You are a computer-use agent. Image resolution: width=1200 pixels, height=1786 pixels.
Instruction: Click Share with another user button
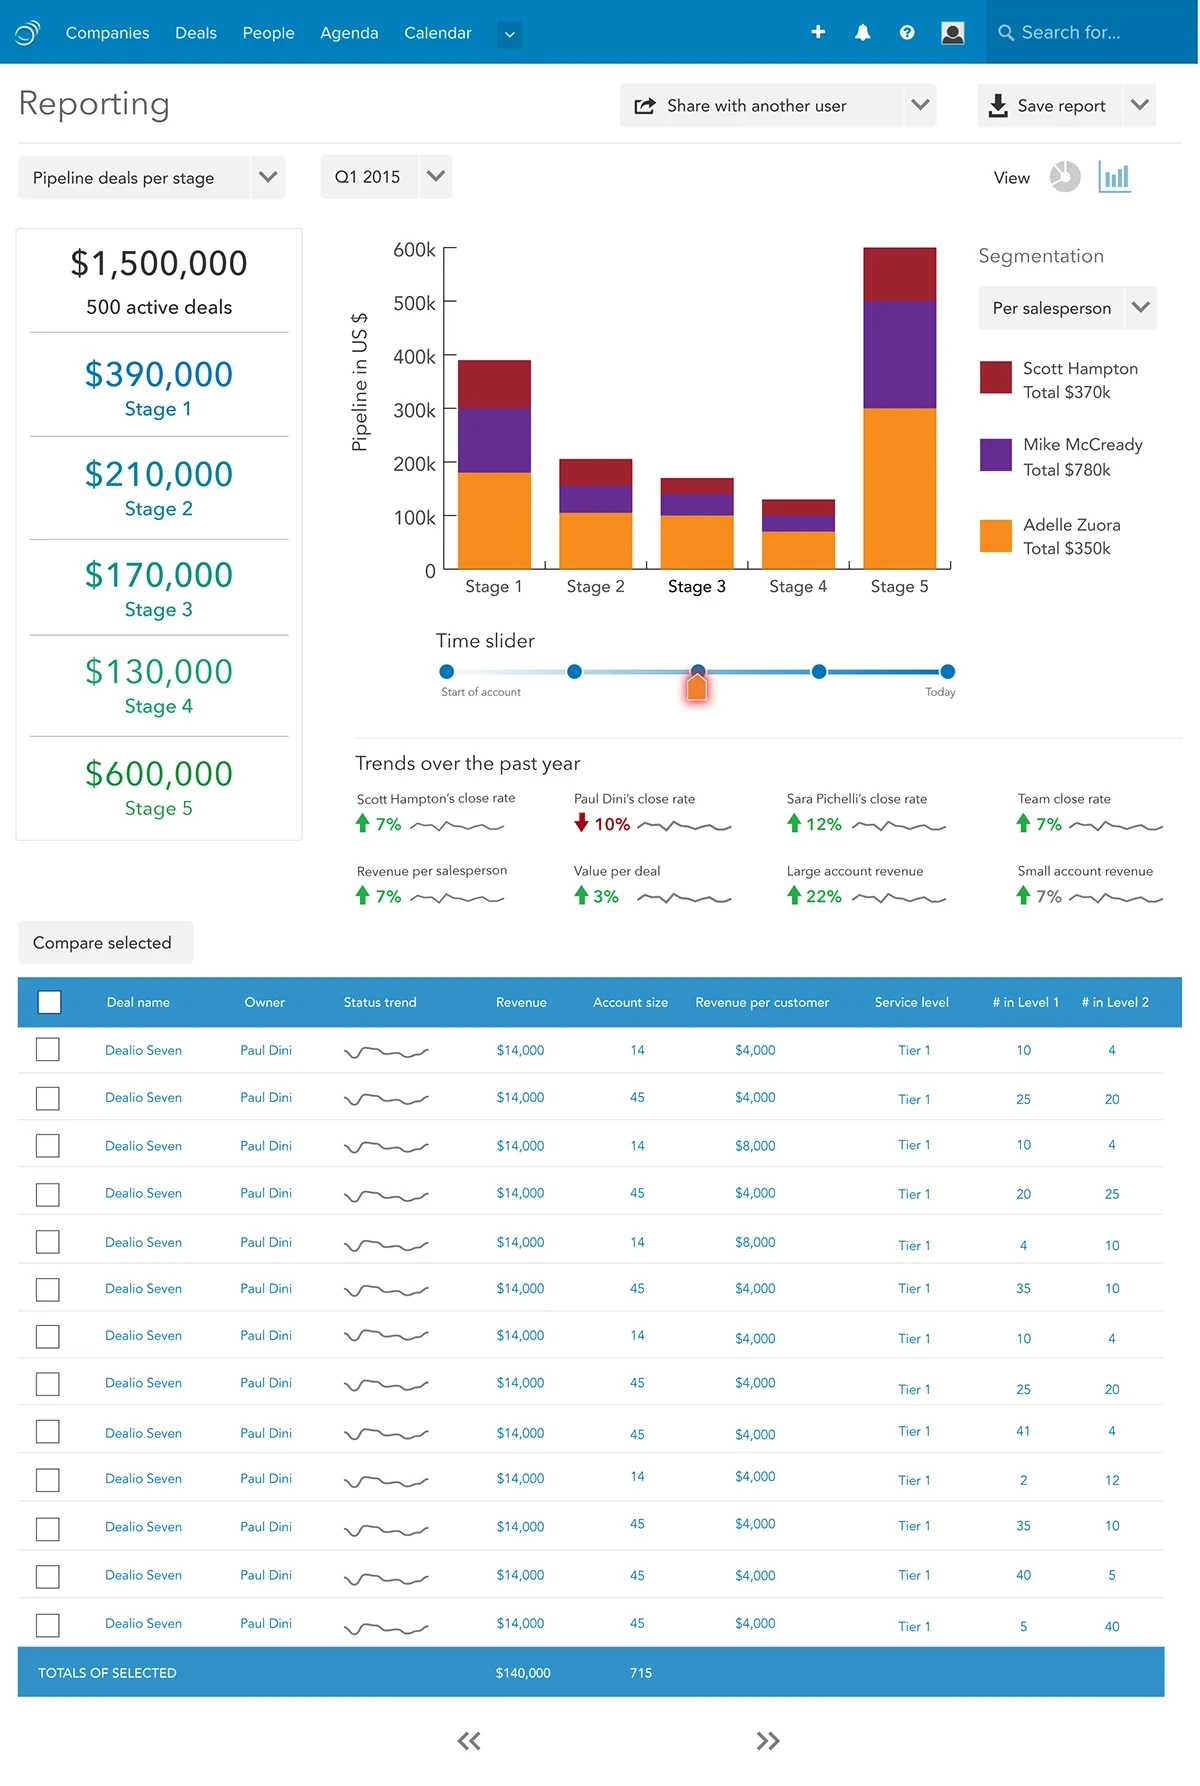click(x=762, y=105)
